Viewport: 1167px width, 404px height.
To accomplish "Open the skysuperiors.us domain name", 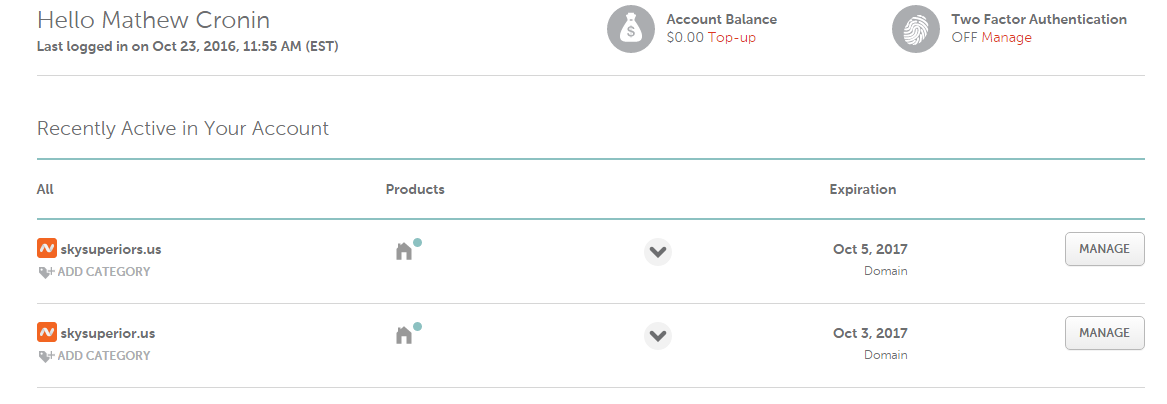I will [108, 249].
